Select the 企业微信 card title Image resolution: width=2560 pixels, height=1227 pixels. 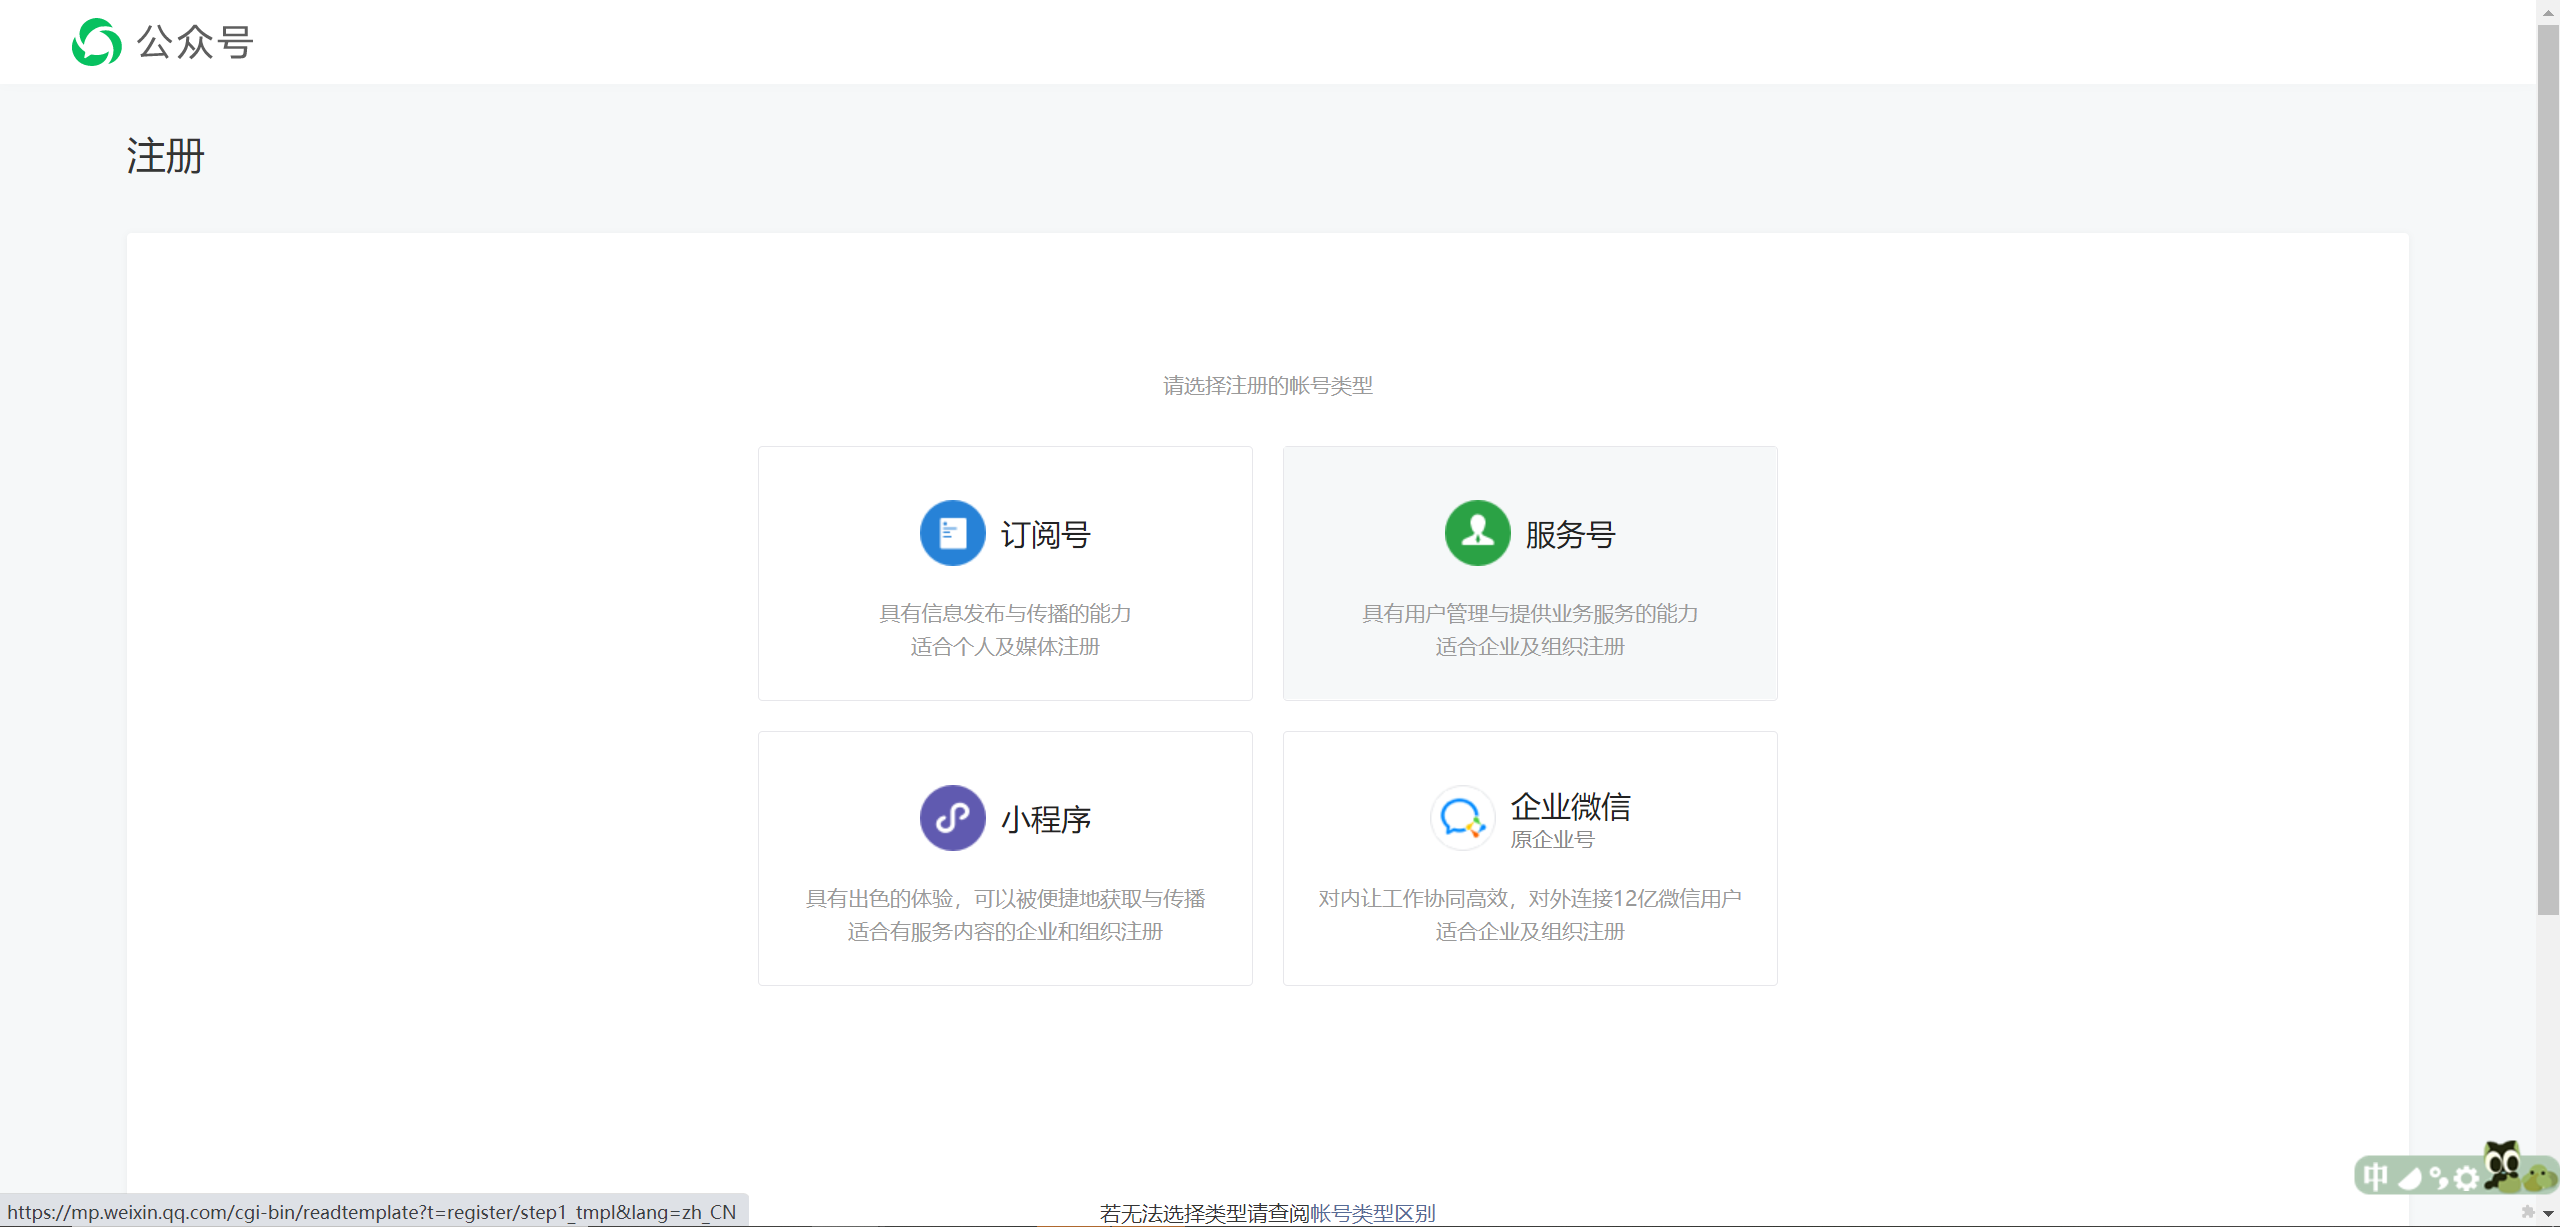(1571, 806)
